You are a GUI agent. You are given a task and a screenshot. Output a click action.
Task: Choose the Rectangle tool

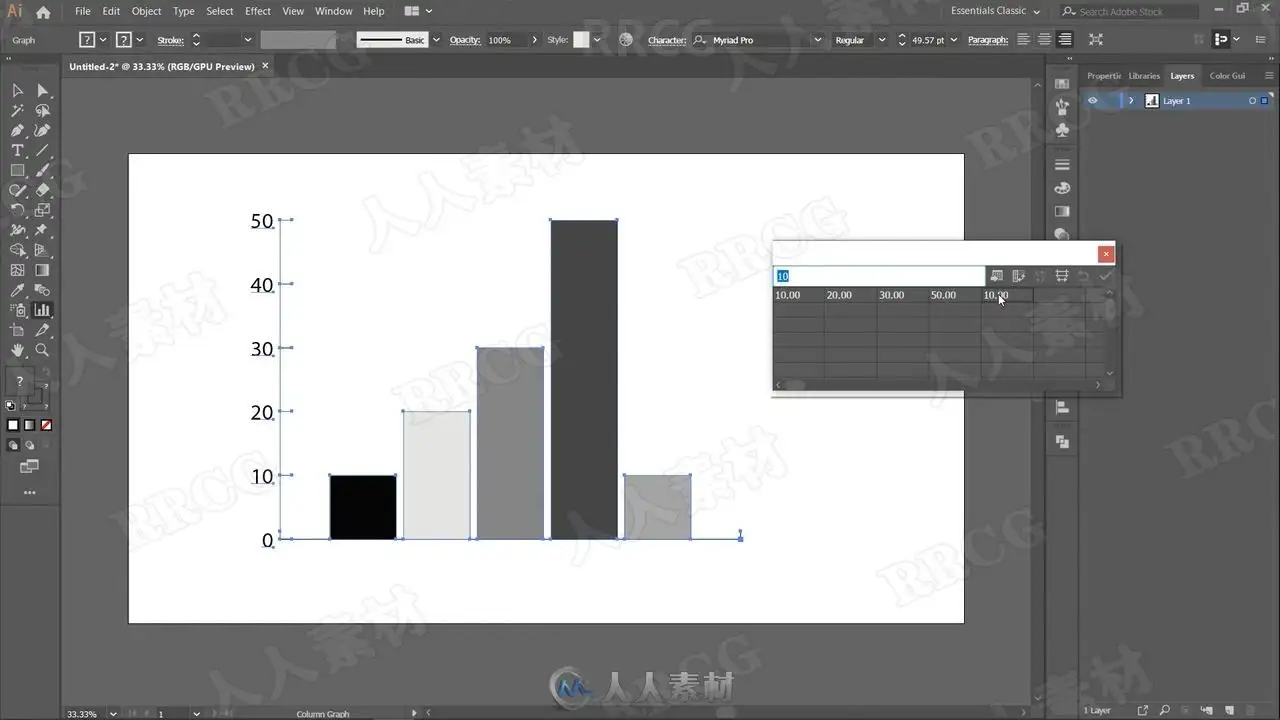click(17, 170)
